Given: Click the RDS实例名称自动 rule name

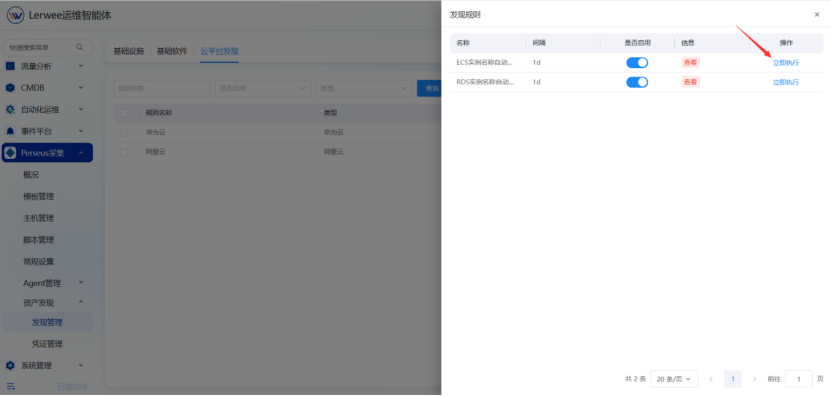Looking at the screenshot, I should click(x=485, y=82).
